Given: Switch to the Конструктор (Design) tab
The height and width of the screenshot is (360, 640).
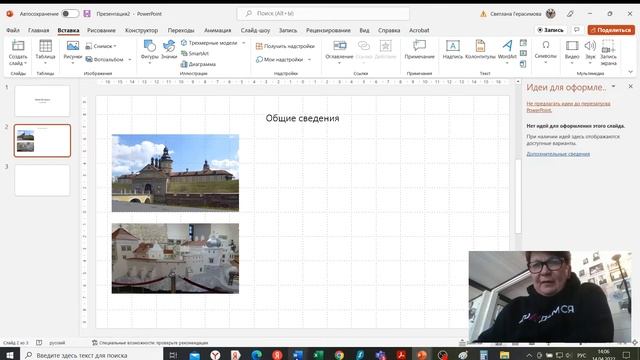Looking at the screenshot, I should coord(141,30).
